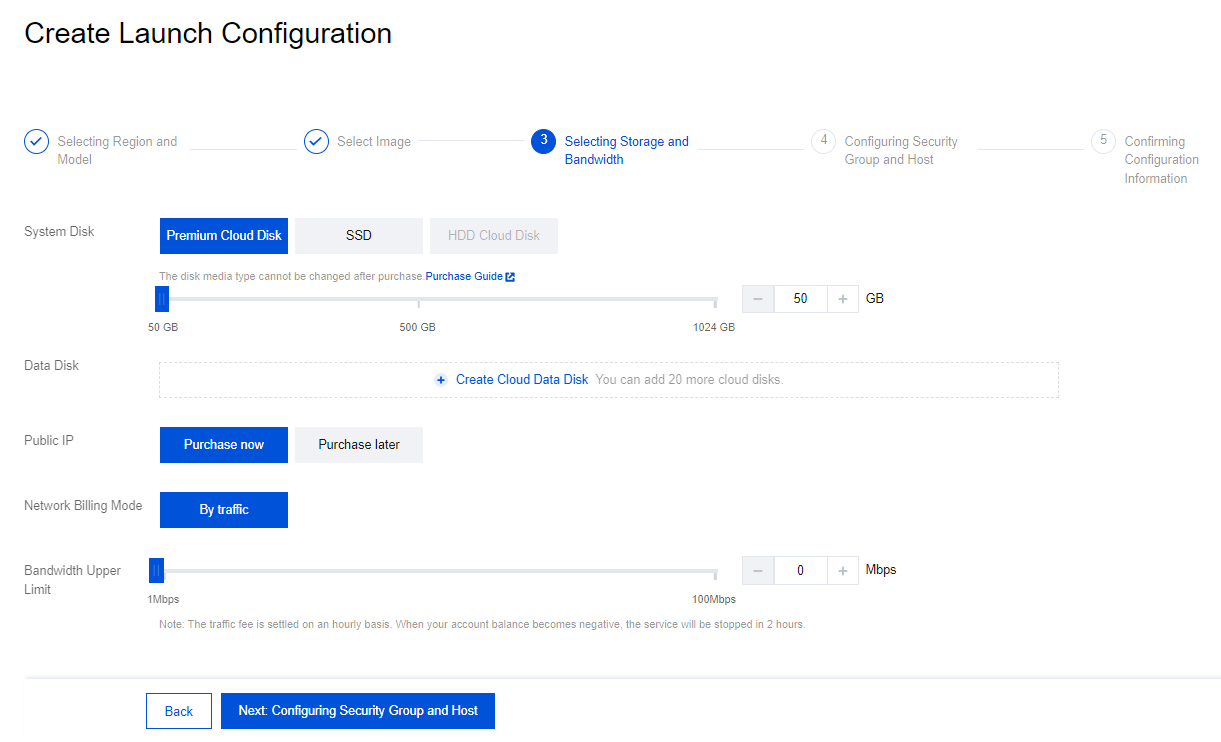Click the 1024 GB slider label
The width and height of the screenshot is (1221, 742).
pos(714,328)
